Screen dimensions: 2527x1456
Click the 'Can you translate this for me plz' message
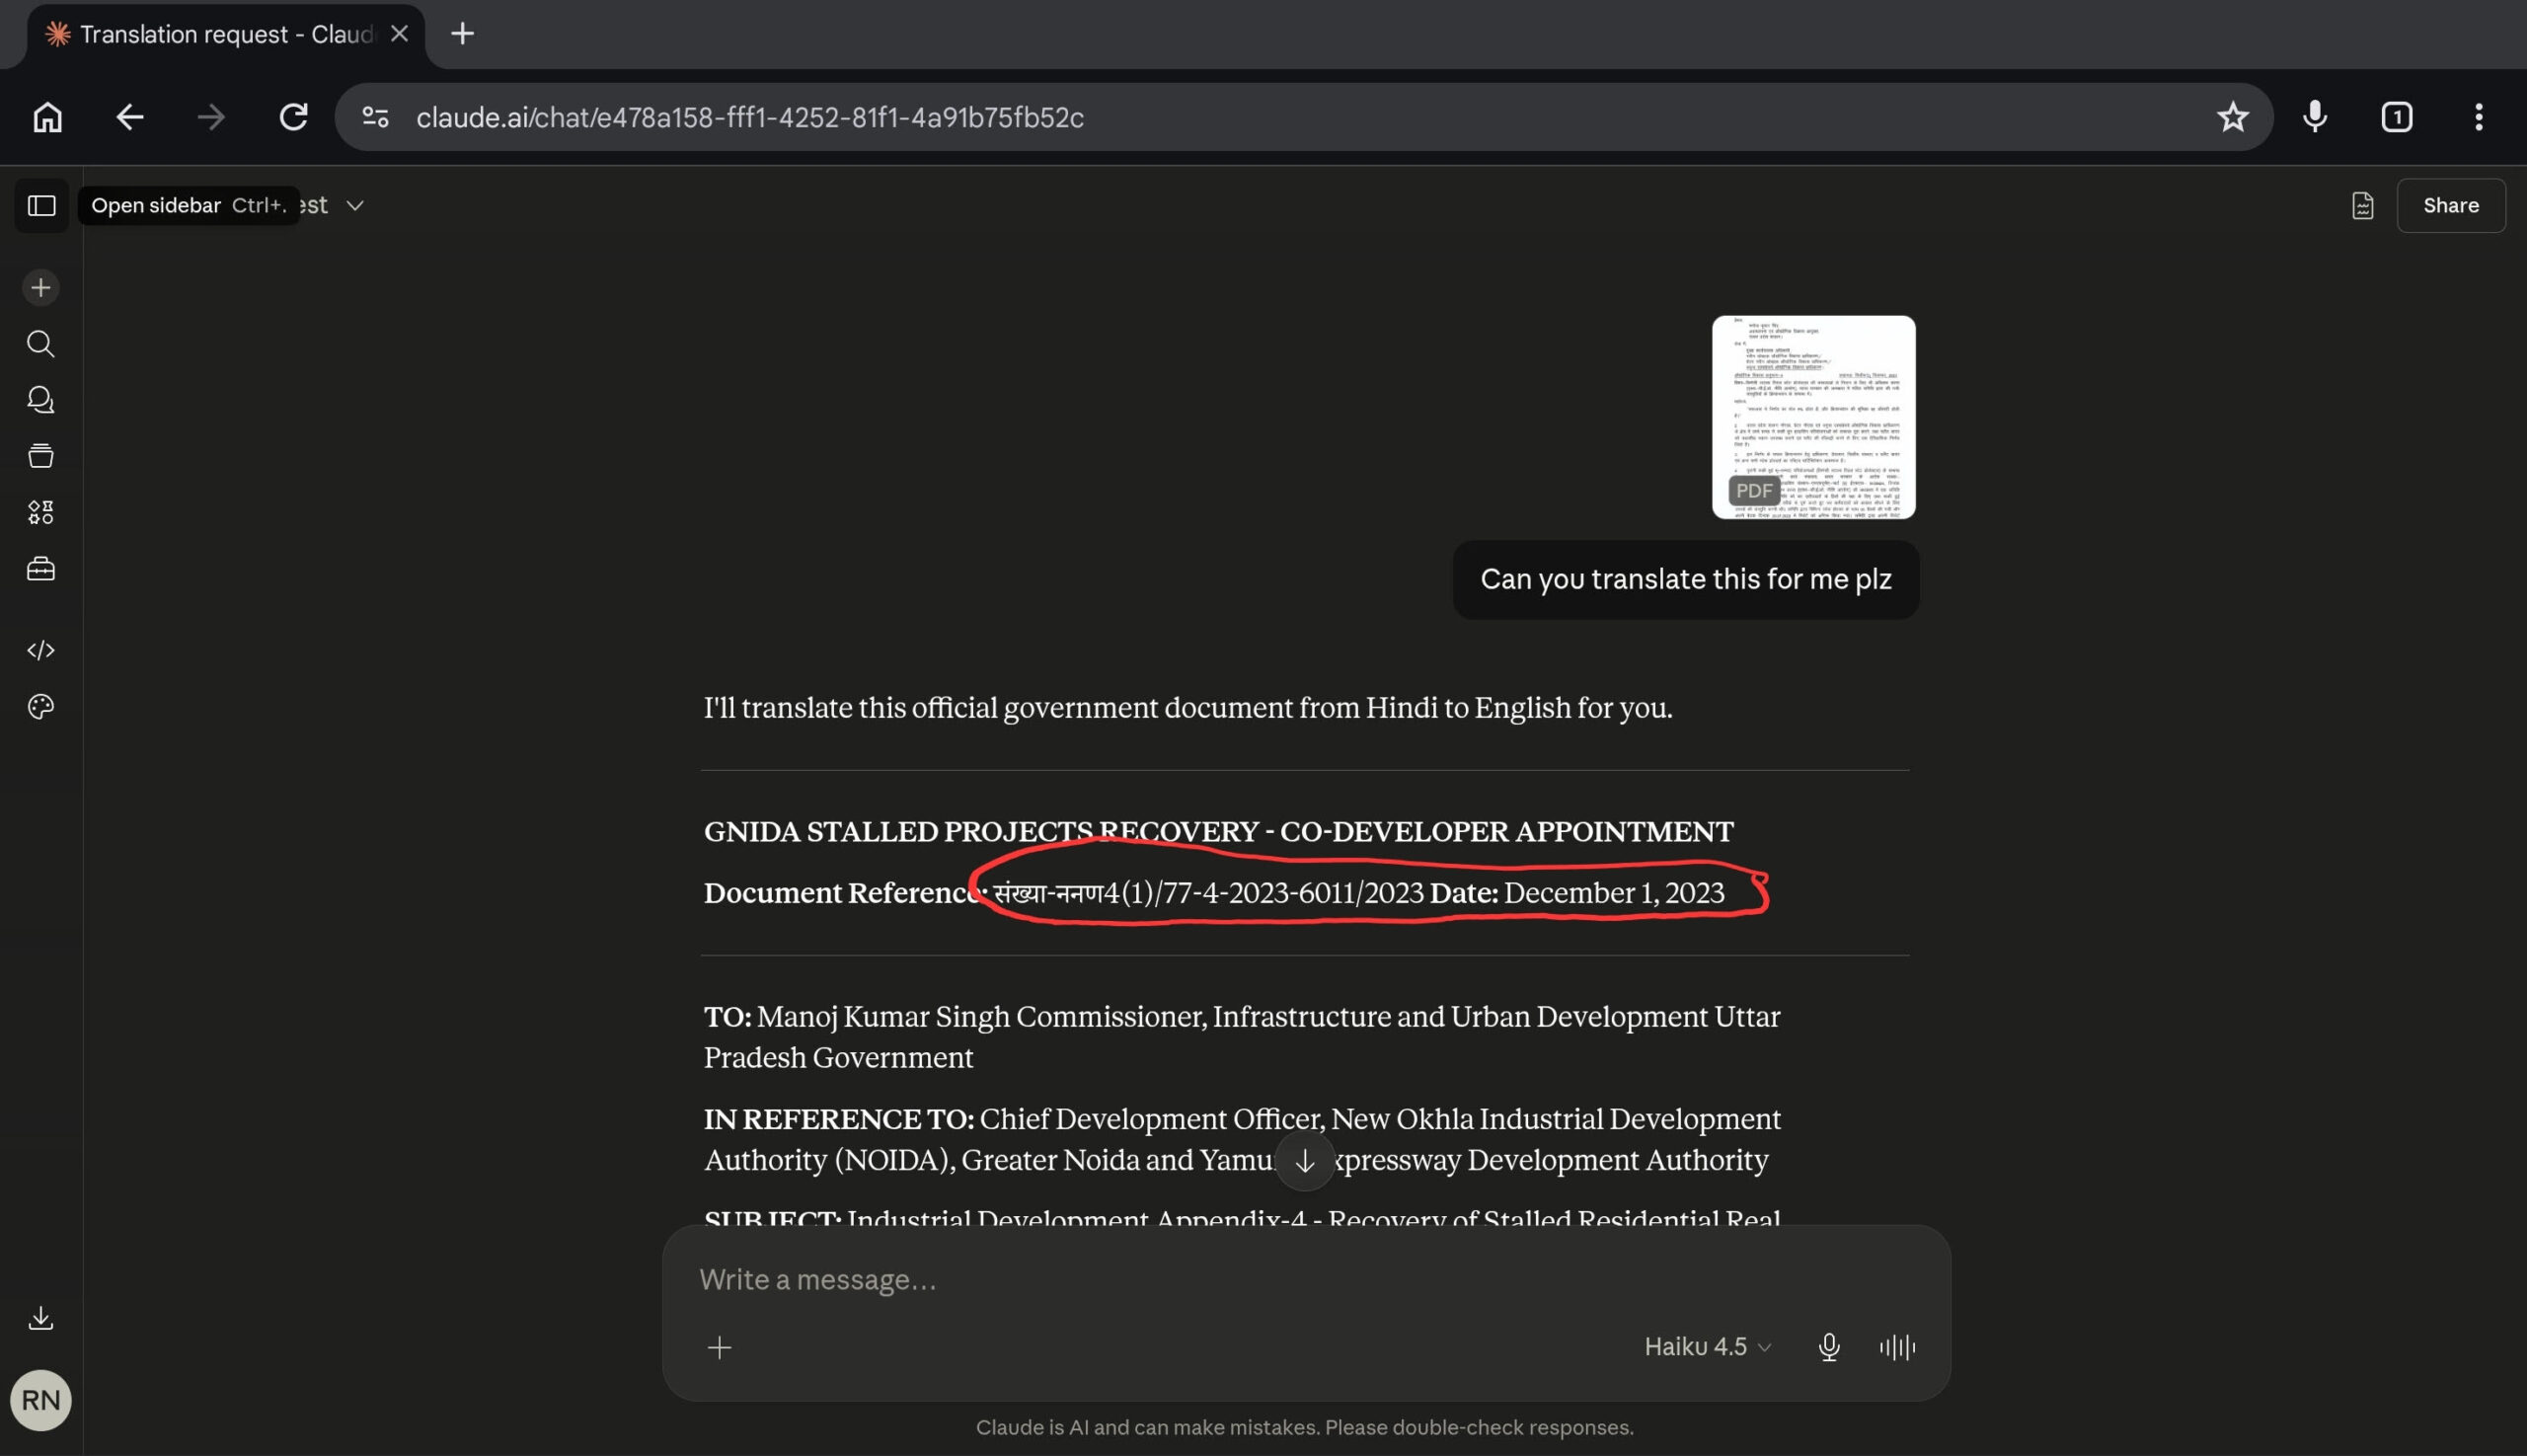[x=1685, y=580]
